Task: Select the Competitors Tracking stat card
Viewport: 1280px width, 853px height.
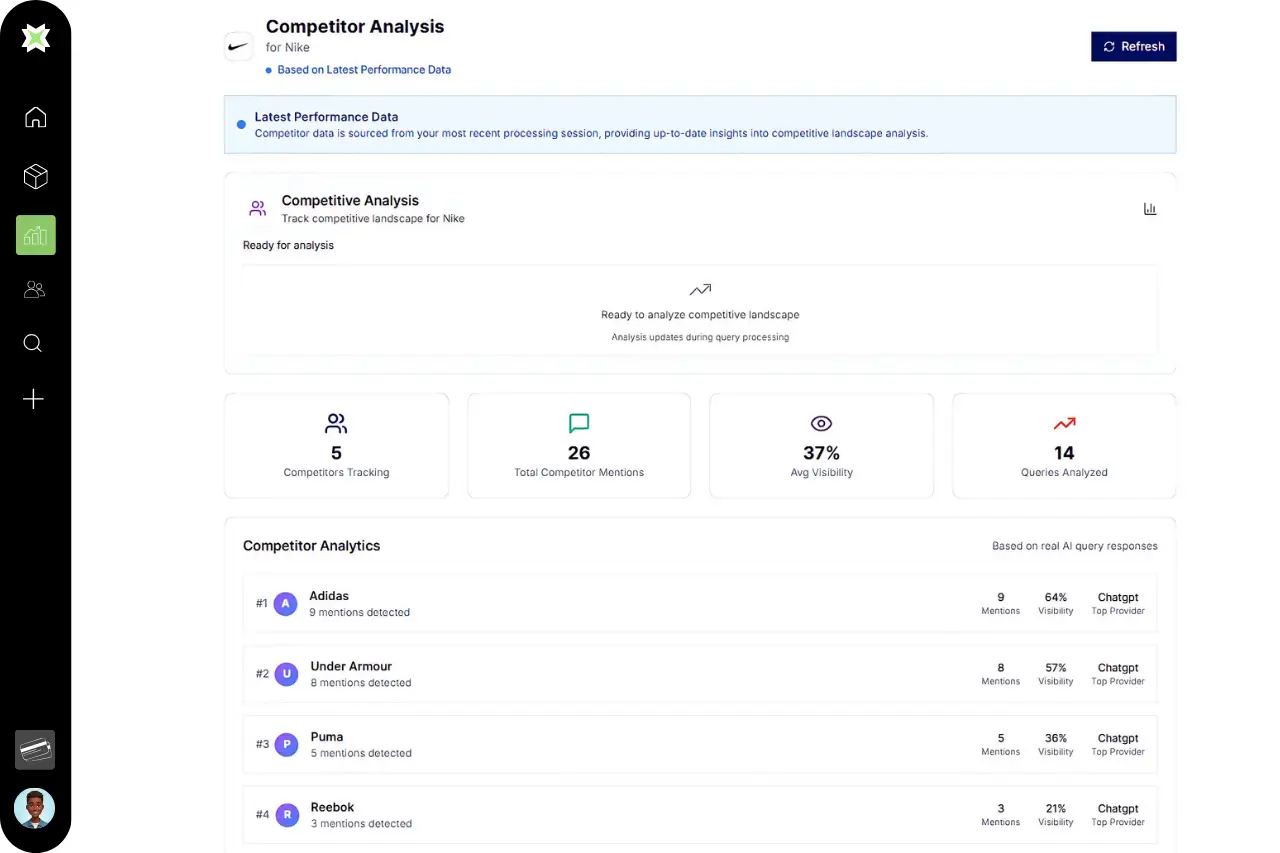Action: (336, 445)
